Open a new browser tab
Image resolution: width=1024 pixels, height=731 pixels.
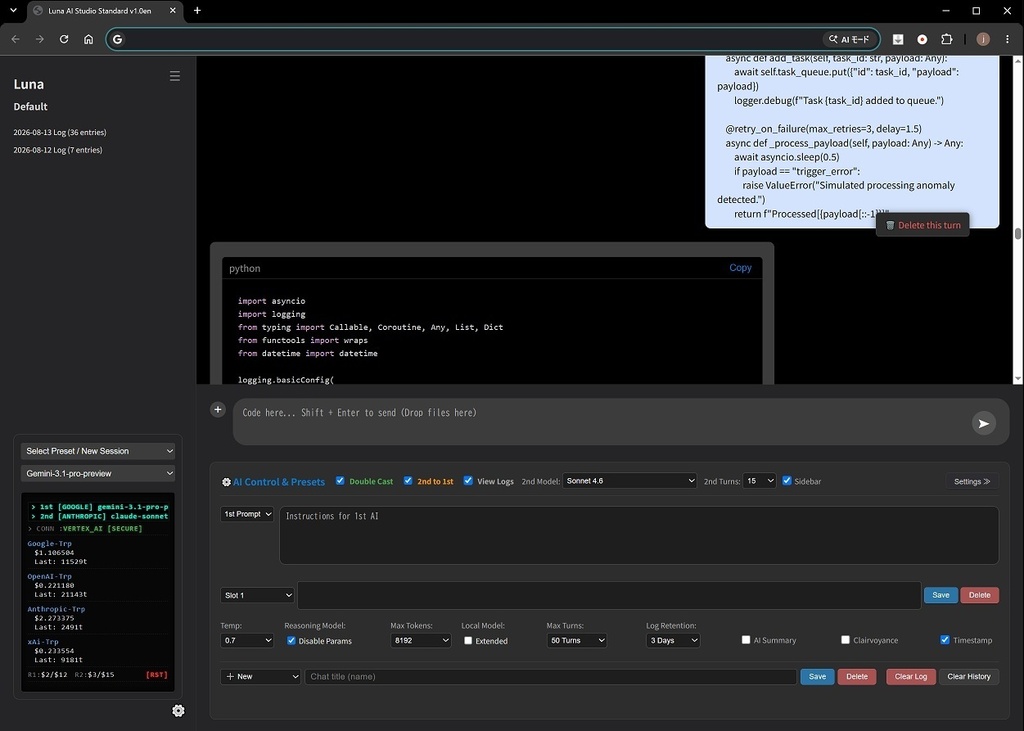(197, 10)
